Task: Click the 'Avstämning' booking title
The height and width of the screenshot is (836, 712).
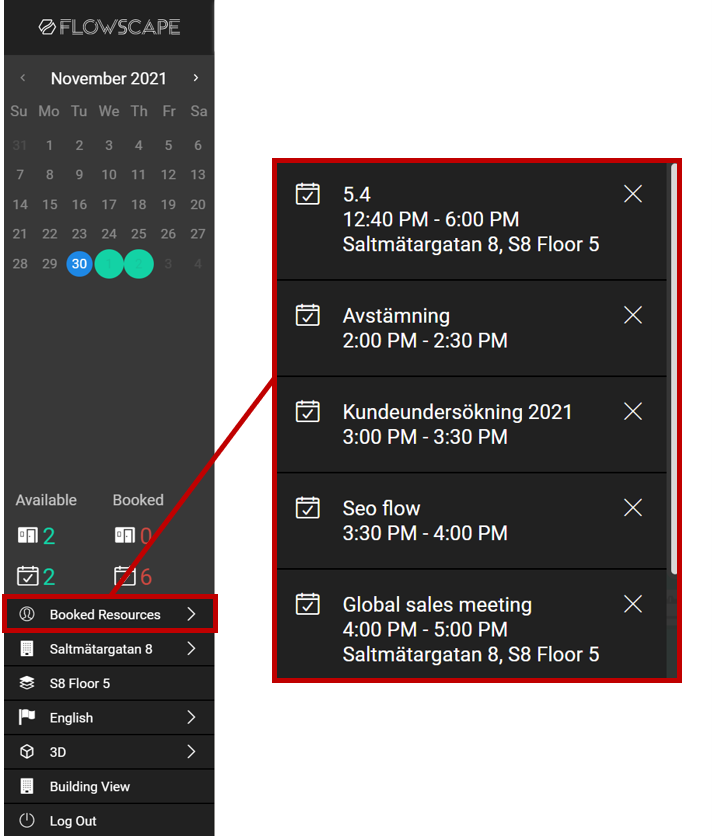Action: [x=396, y=316]
